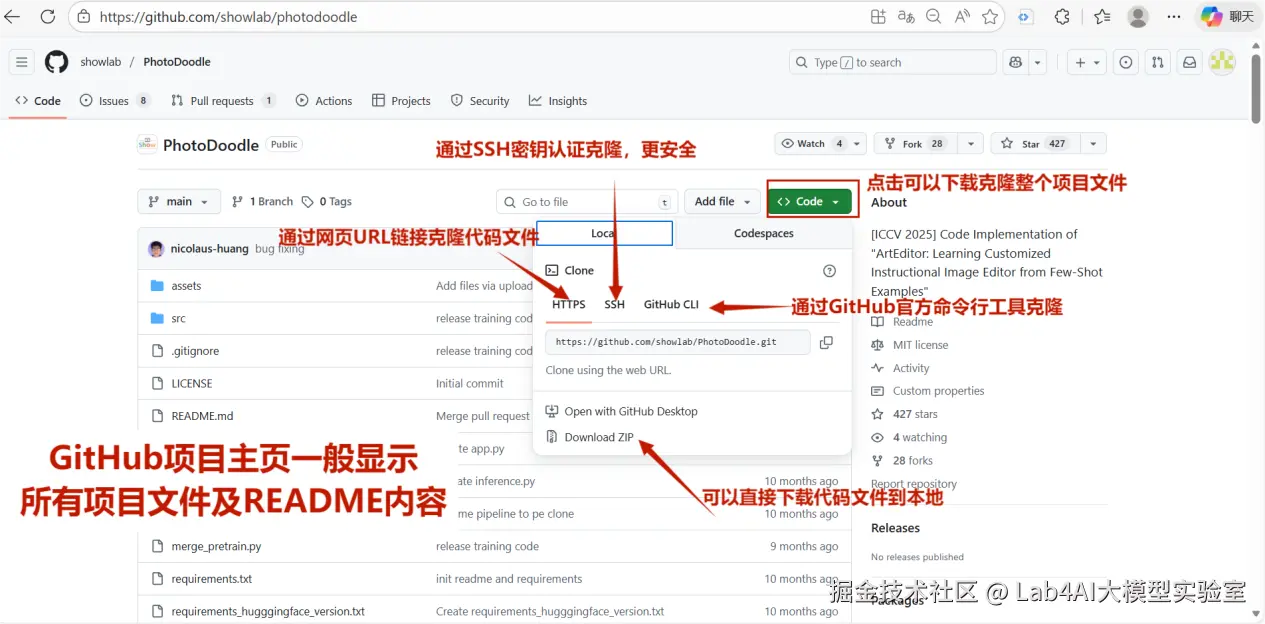Open the Clone help question icon
The height and width of the screenshot is (624, 1265).
click(x=829, y=270)
